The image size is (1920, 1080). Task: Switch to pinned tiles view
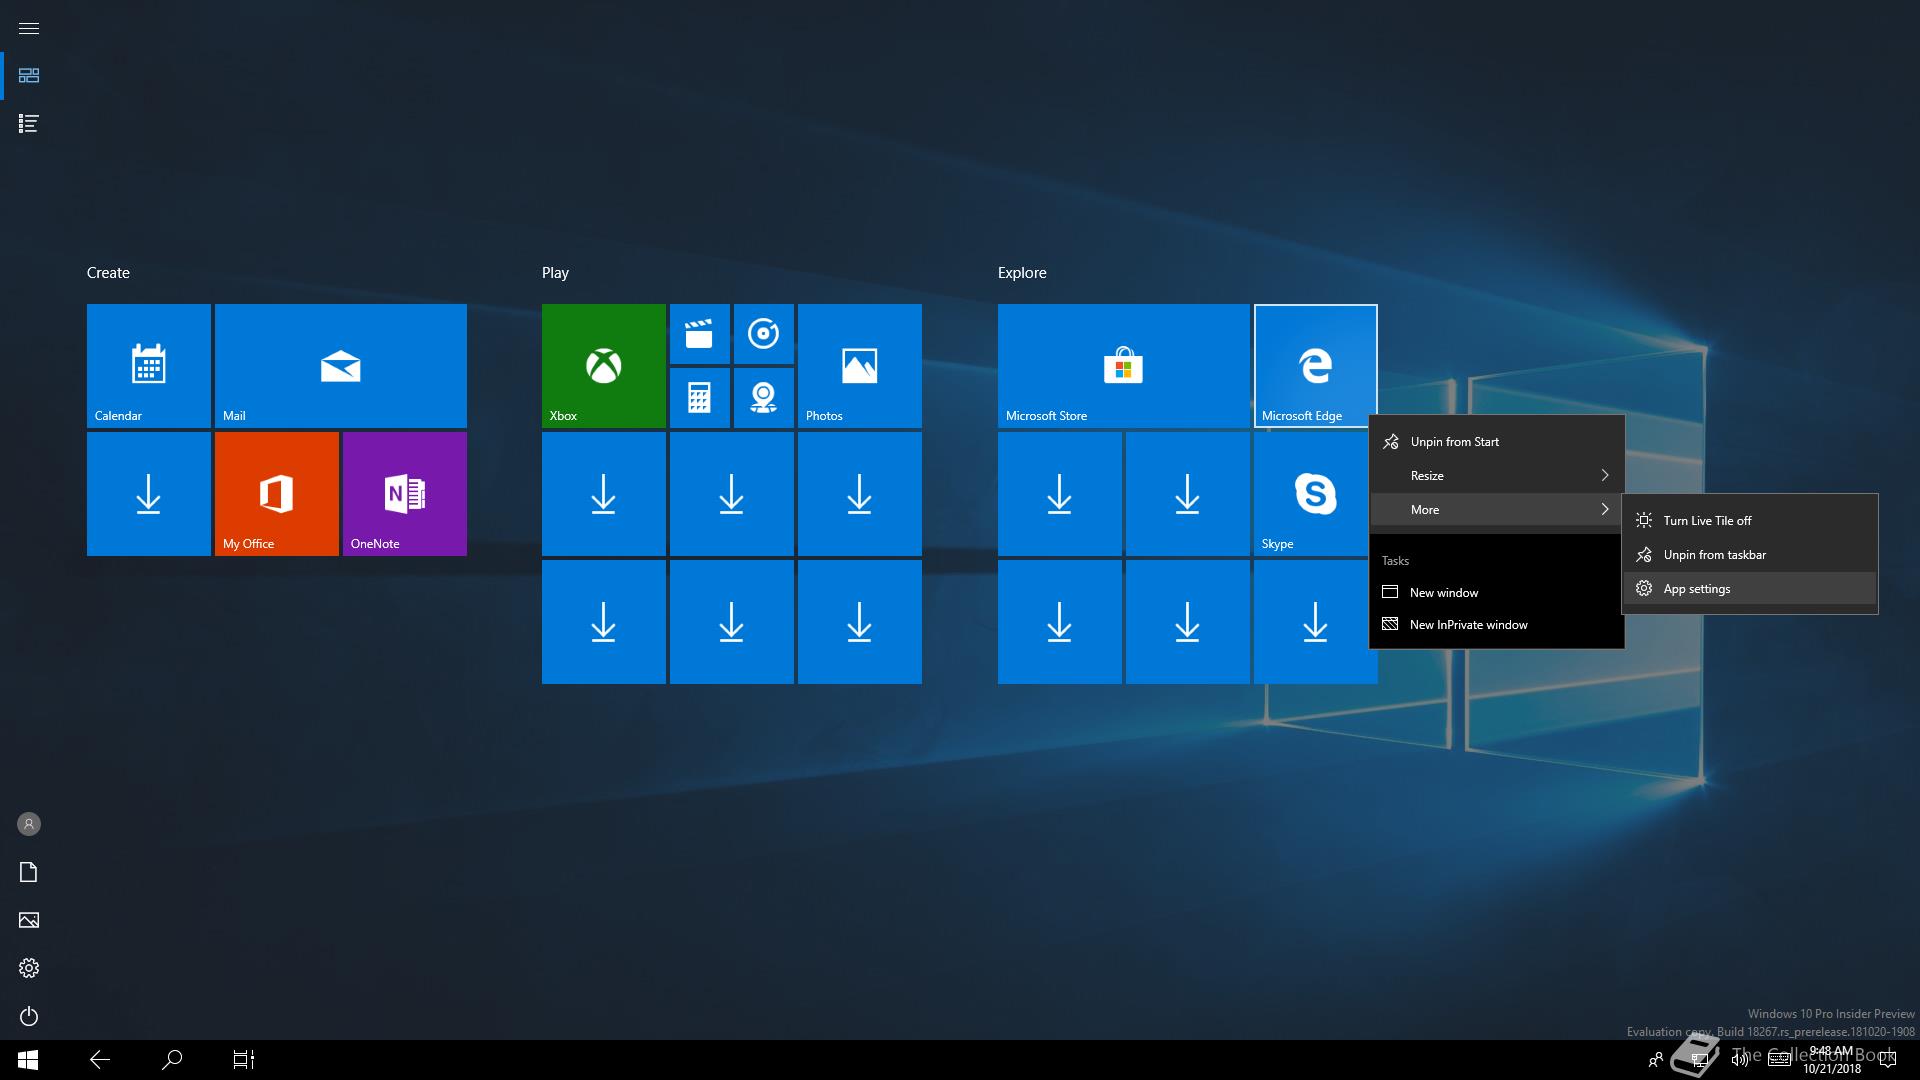[x=29, y=76]
